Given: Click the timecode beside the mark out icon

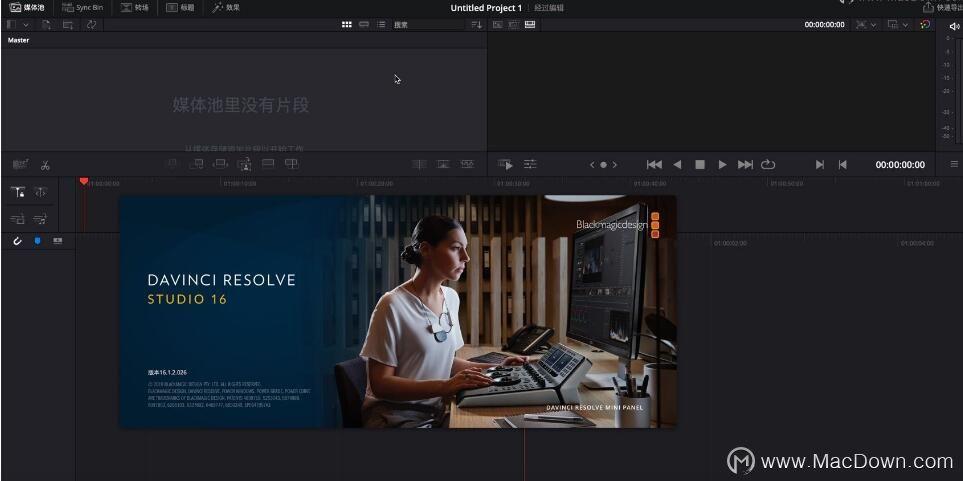Looking at the screenshot, I should point(900,165).
